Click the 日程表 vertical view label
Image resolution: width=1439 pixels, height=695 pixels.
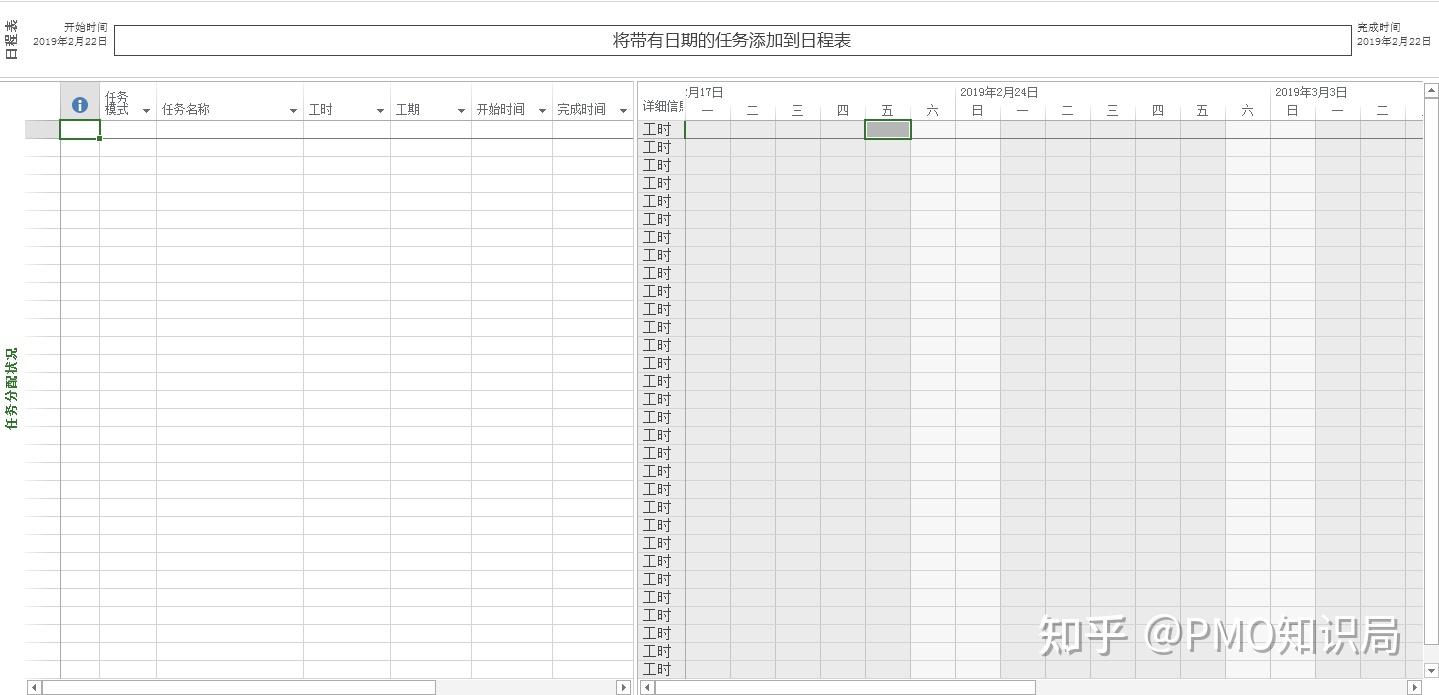(x=12, y=40)
